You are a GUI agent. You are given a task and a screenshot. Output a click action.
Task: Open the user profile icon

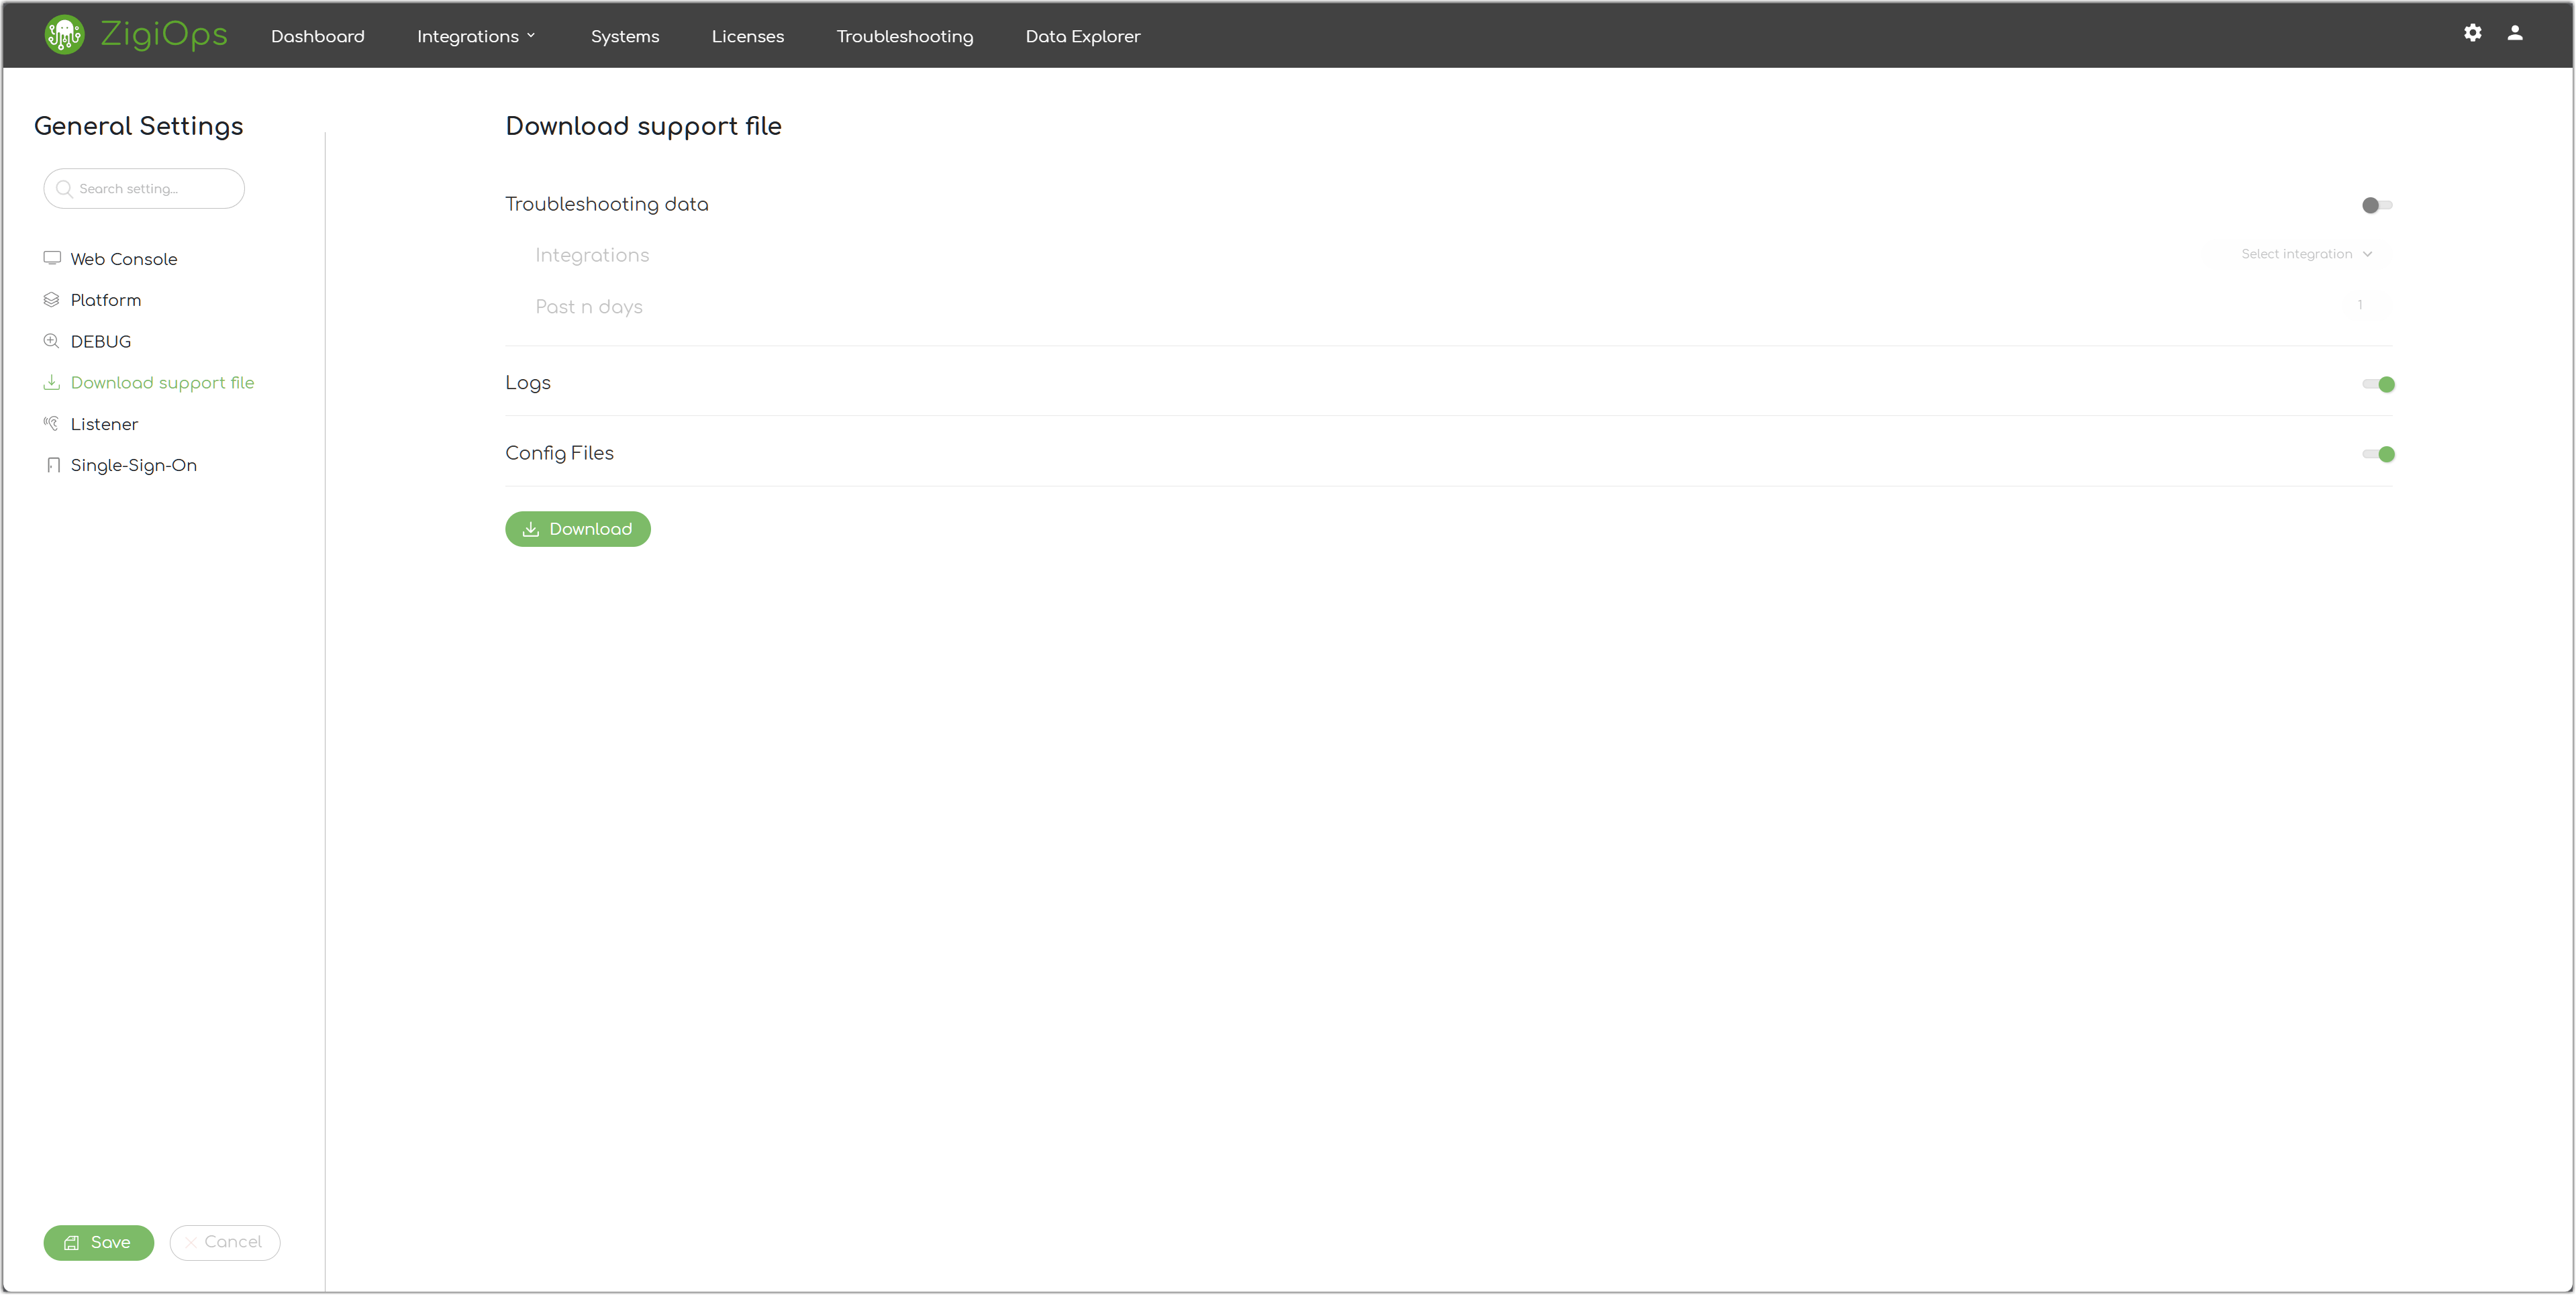[2514, 33]
